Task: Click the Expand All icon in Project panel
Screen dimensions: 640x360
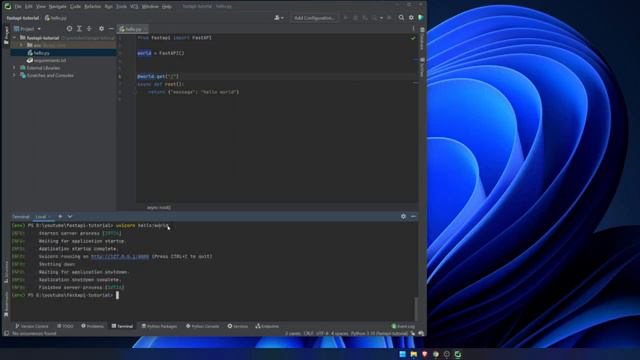Action: 79,29
